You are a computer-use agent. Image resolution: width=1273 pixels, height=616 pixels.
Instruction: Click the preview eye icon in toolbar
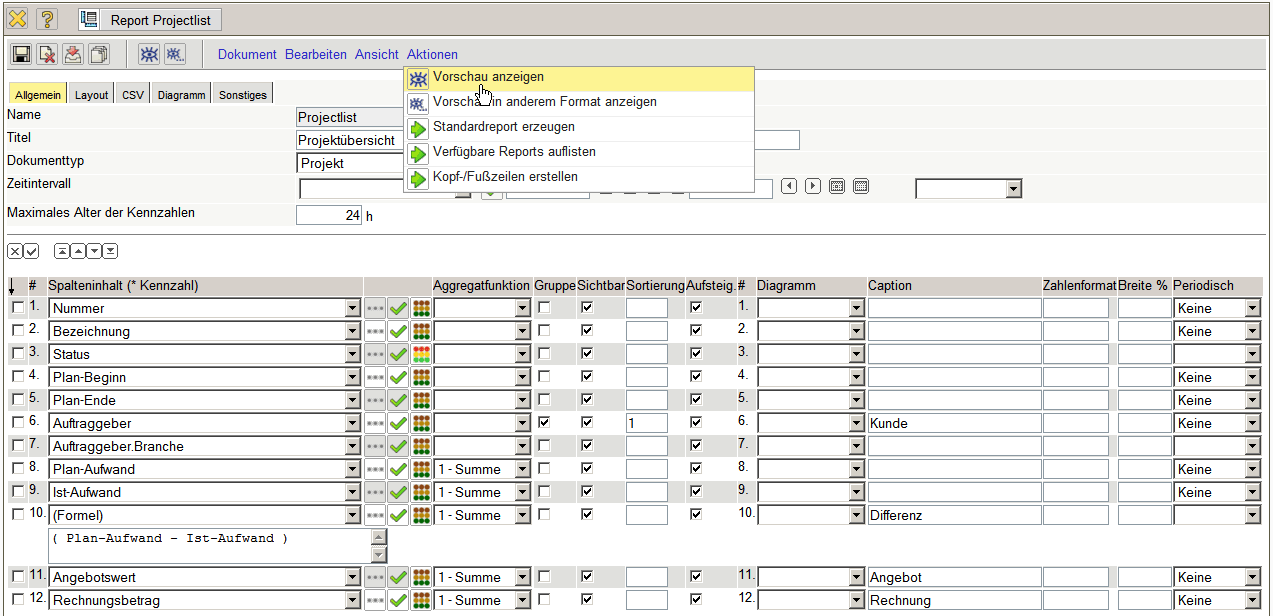pyautogui.click(x=148, y=55)
